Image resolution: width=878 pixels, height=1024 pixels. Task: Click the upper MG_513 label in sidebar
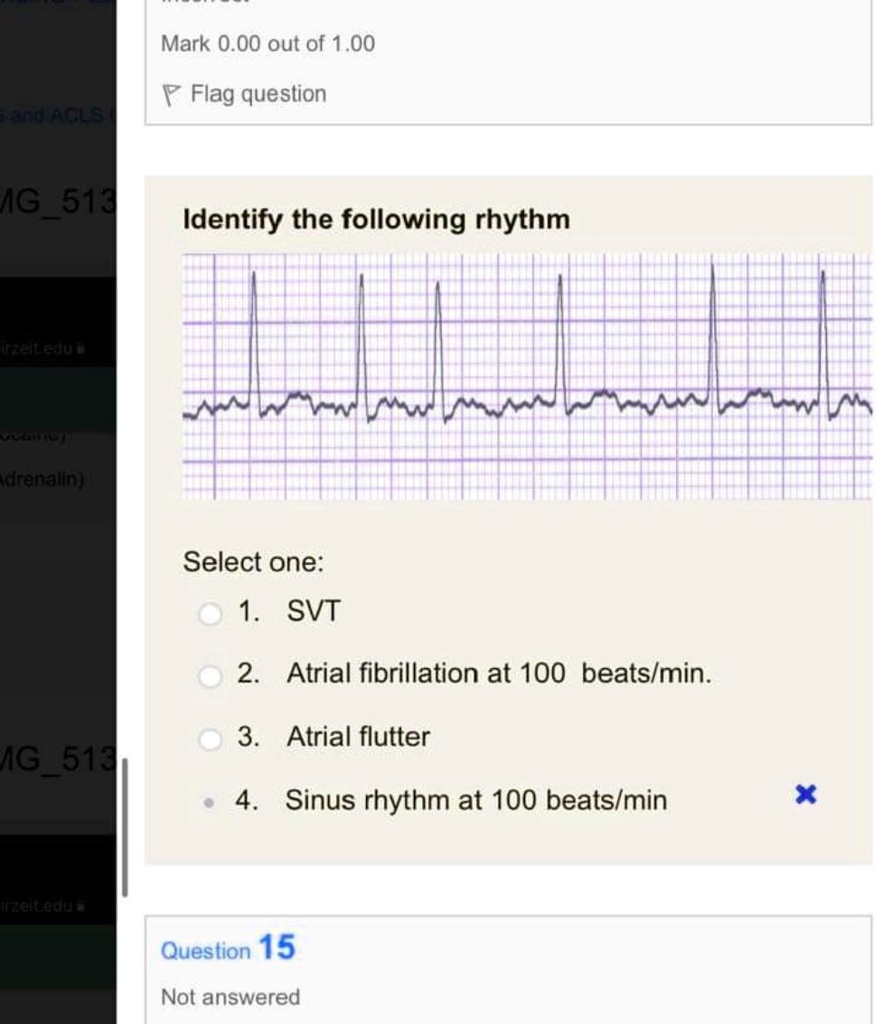57,202
